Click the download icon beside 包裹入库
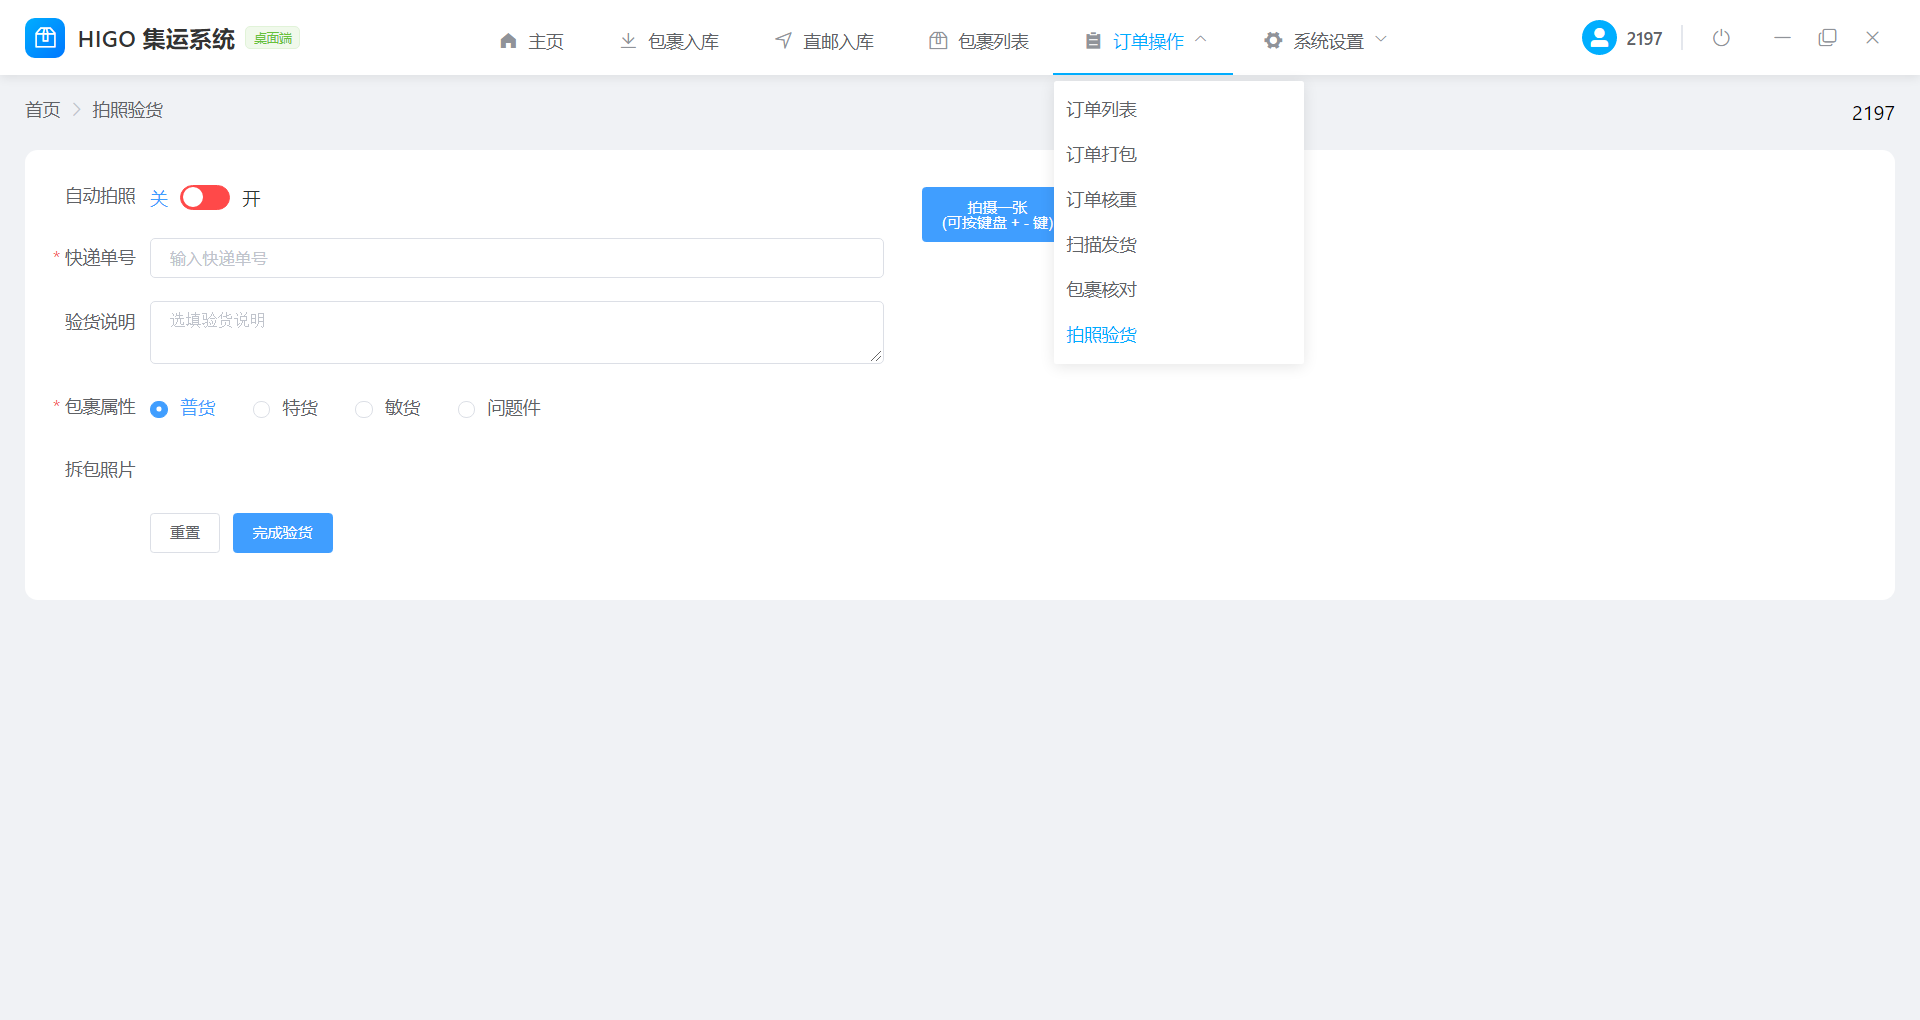The height and width of the screenshot is (1020, 1920). click(628, 41)
